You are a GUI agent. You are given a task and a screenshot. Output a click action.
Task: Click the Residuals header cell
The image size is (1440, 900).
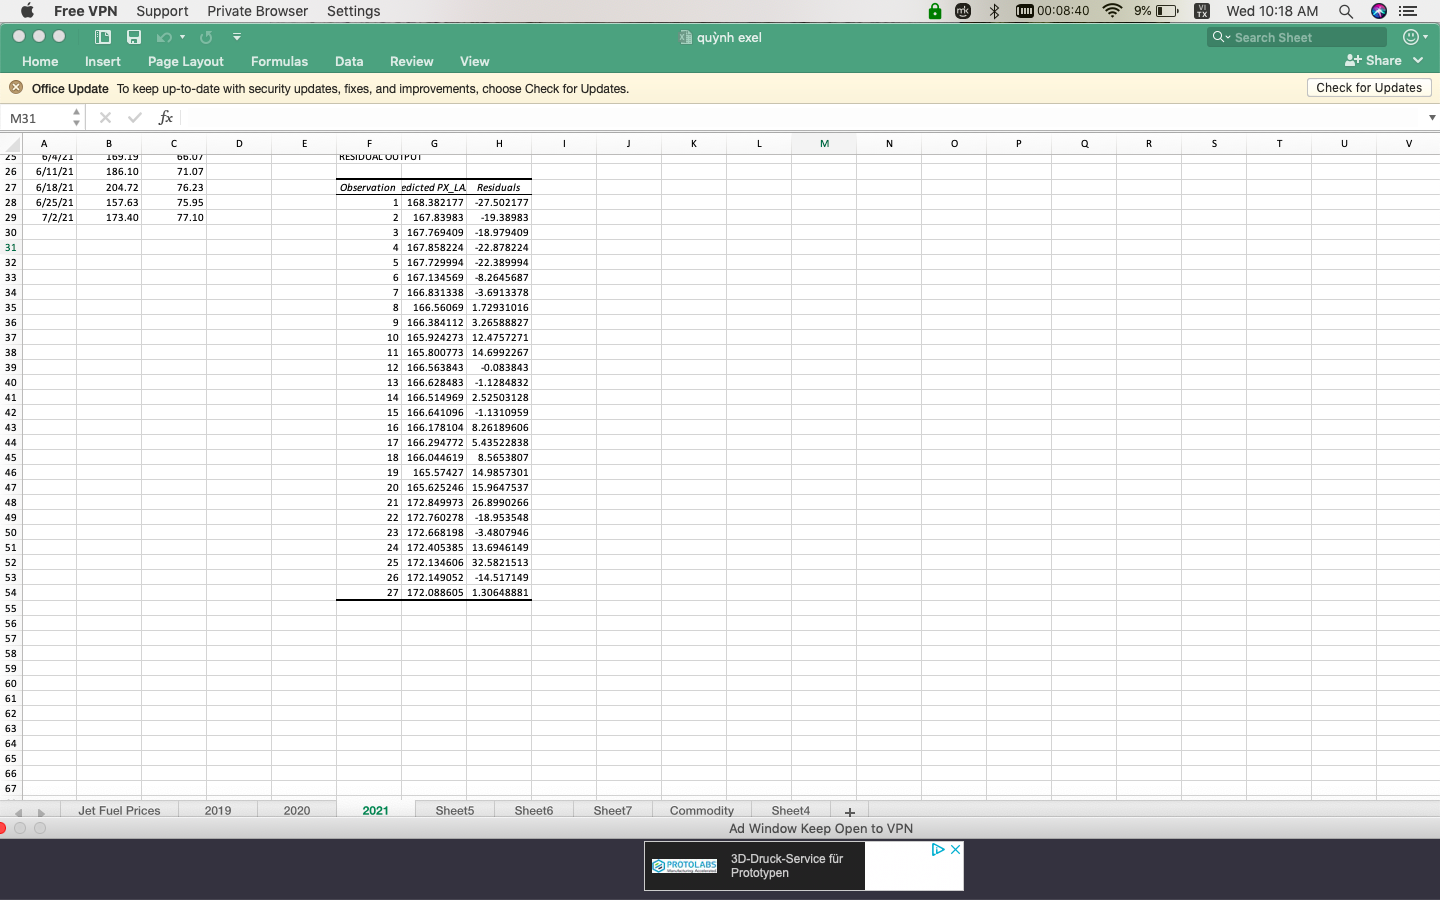click(x=499, y=187)
